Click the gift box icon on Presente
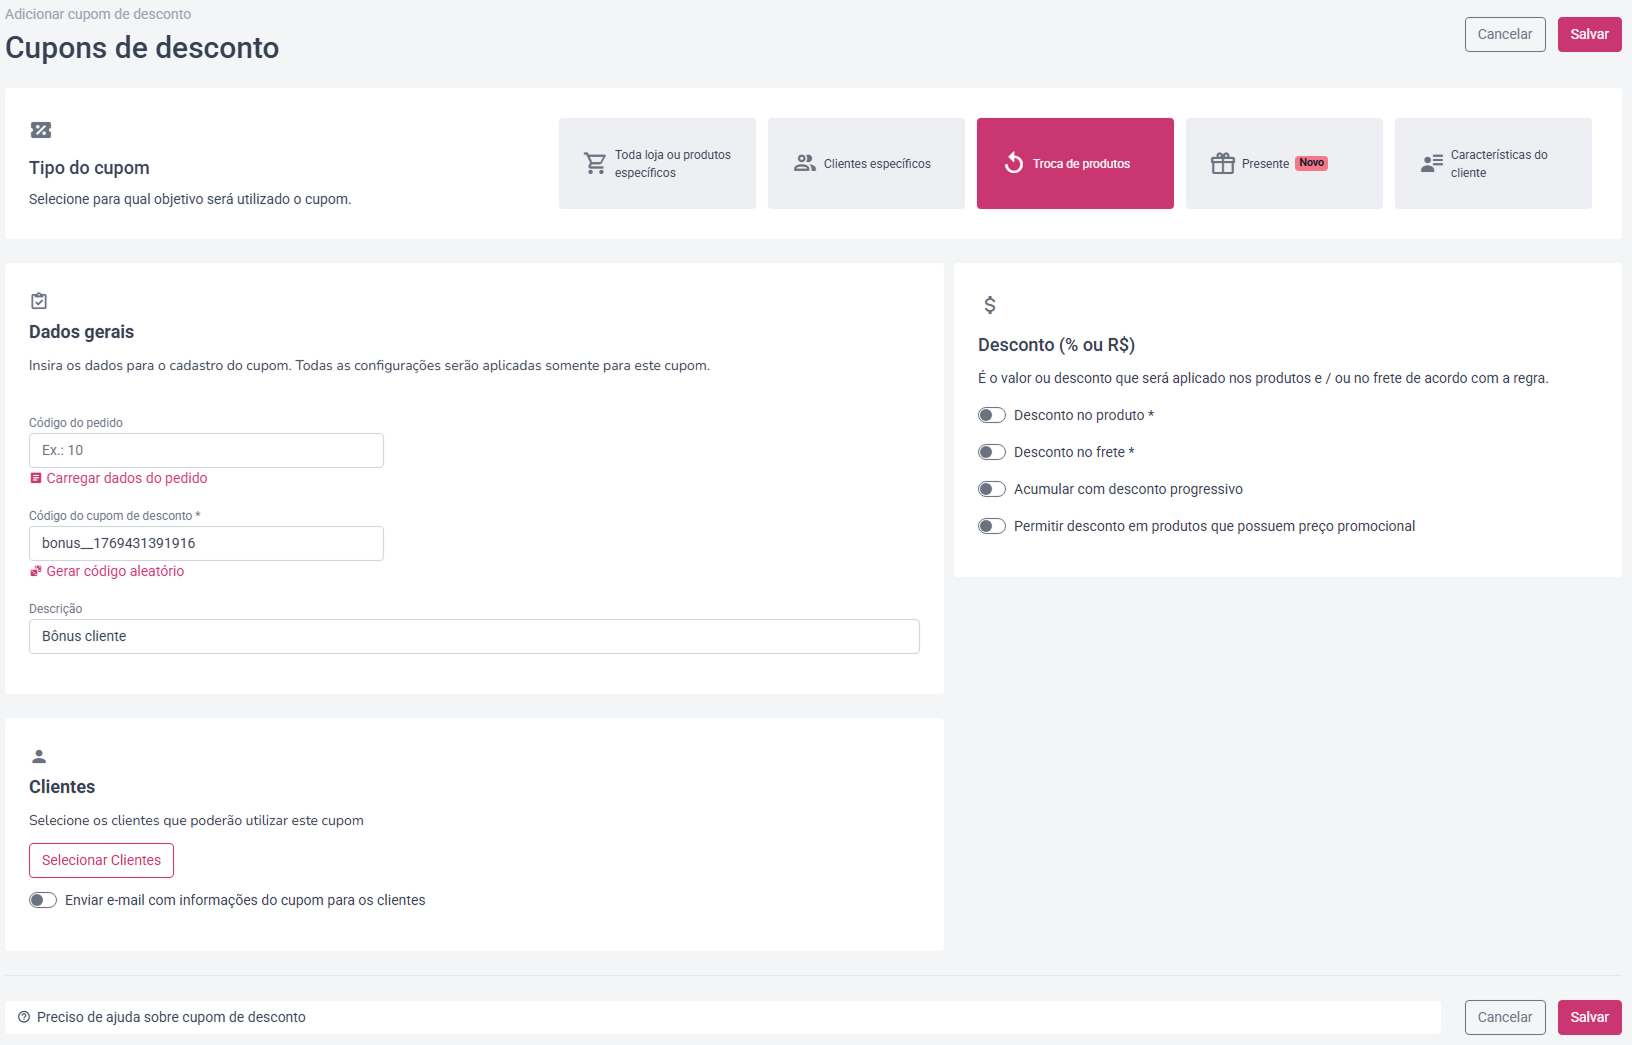The height and width of the screenshot is (1045, 1632). [1222, 163]
